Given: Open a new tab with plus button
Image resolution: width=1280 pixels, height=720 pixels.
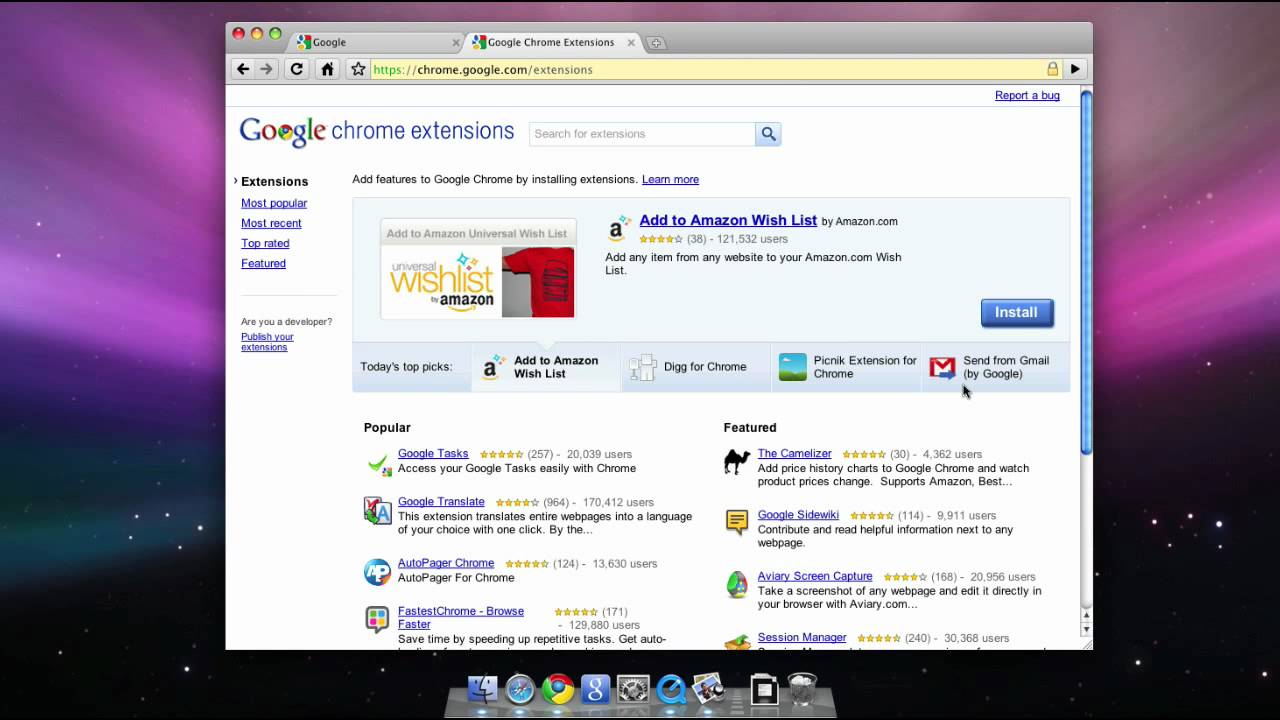Looking at the screenshot, I should [x=655, y=43].
